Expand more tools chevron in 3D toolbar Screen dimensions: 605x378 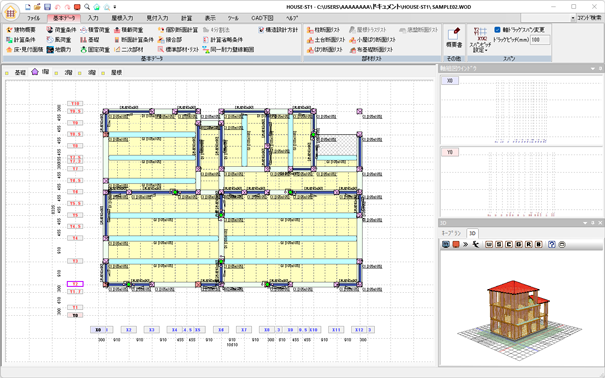465,245
